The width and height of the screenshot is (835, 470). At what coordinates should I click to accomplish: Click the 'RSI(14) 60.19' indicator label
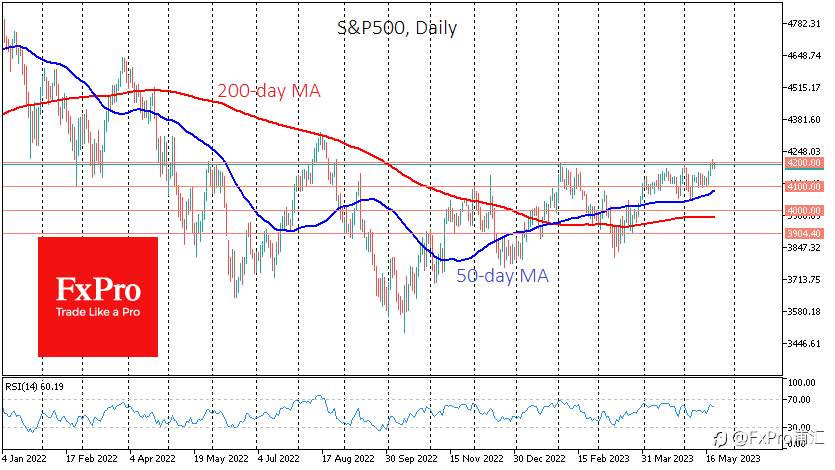pyautogui.click(x=34, y=387)
